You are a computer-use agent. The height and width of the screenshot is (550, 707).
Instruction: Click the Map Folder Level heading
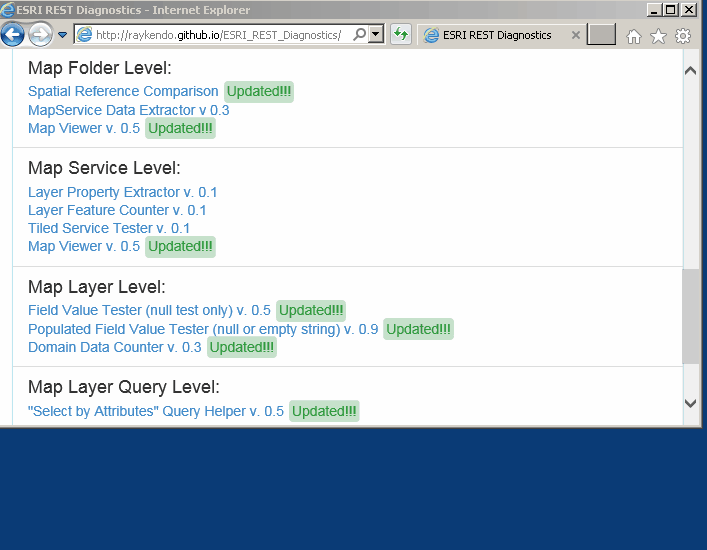100,68
